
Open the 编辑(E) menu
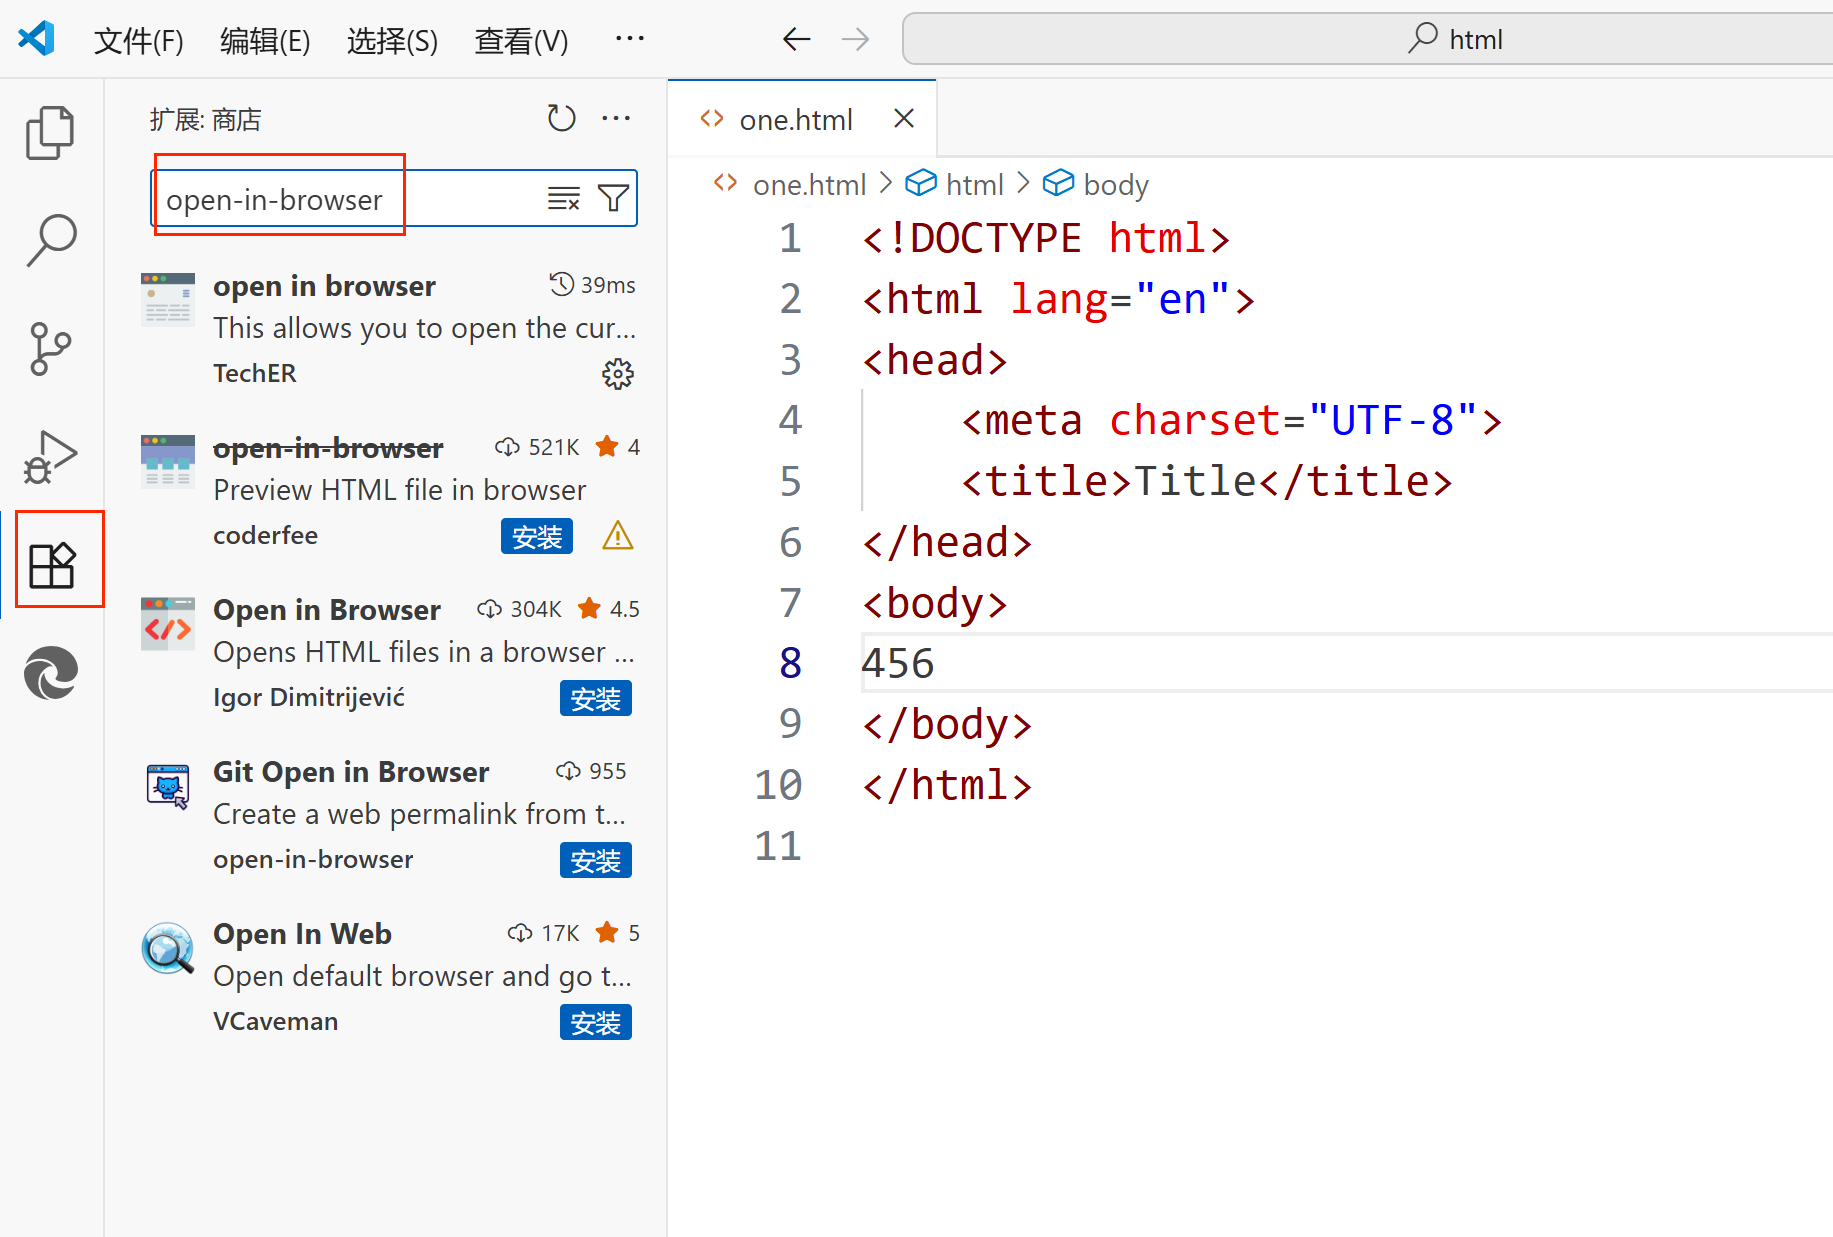tap(265, 40)
